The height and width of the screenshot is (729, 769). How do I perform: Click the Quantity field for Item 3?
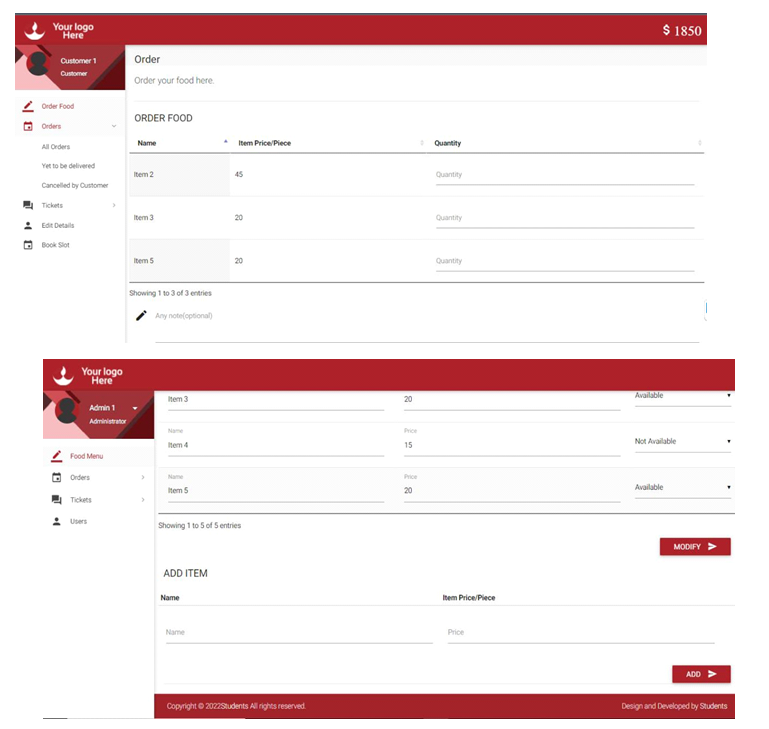[x=565, y=219]
